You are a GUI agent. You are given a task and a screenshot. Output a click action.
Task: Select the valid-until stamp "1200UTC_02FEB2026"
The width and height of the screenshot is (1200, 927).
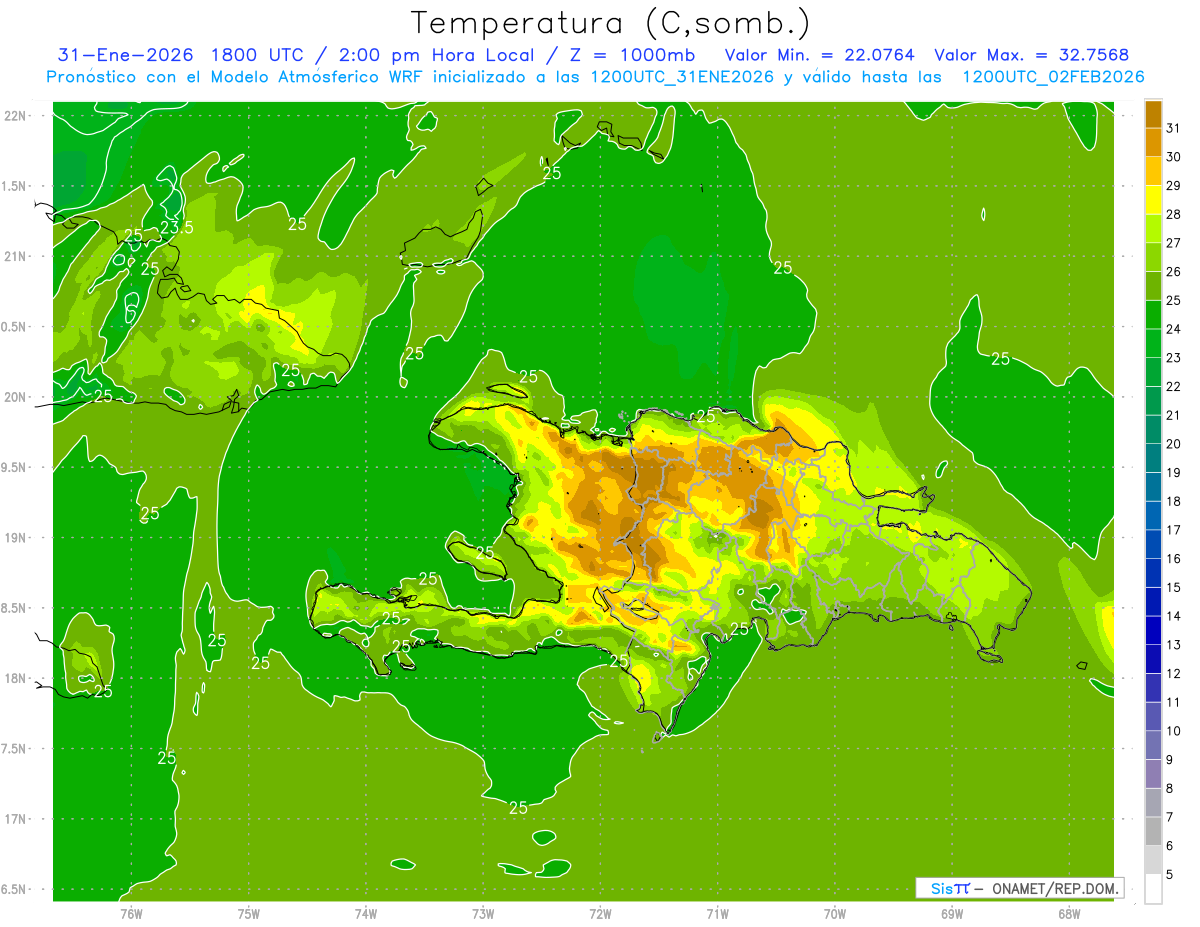(1053, 77)
